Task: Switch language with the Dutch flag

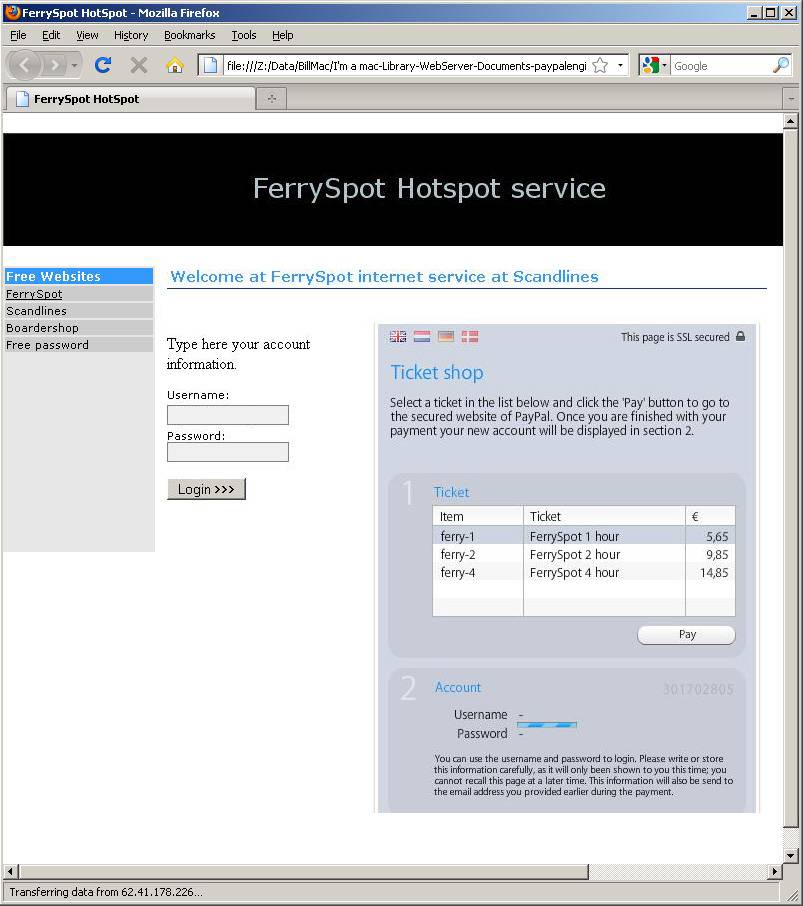Action: [x=422, y=336]
